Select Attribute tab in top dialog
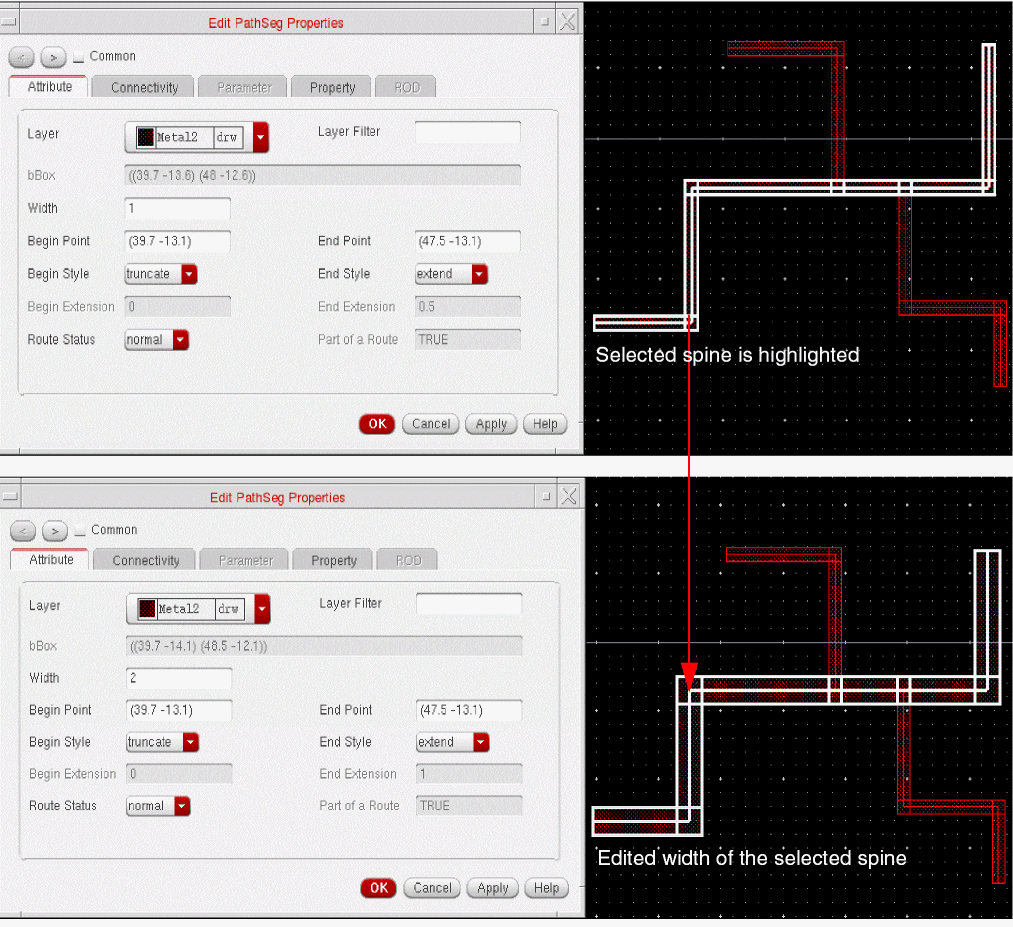The image size is (1013, 927). pos(48,87)
